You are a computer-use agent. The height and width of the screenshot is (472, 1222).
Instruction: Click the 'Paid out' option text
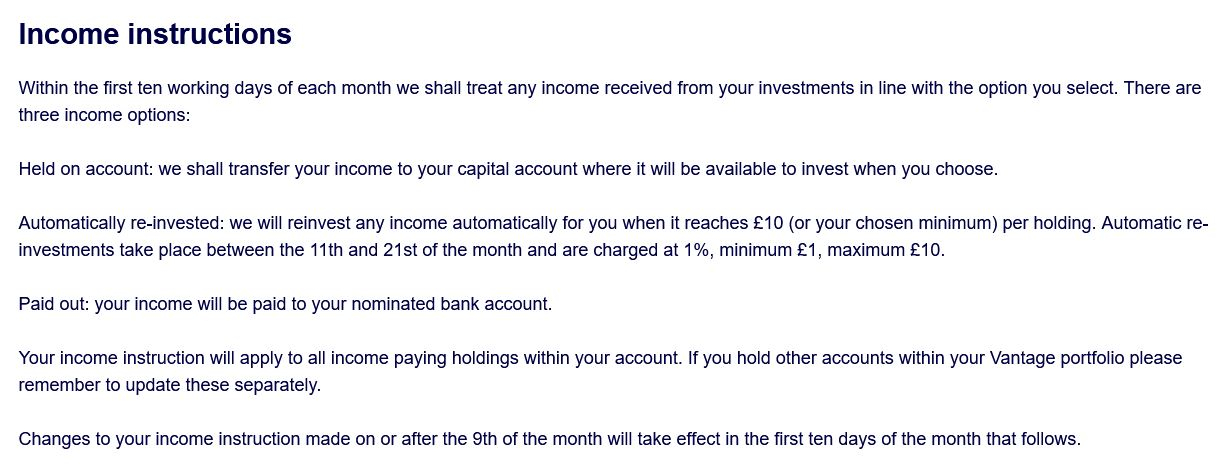coord(54,303)
